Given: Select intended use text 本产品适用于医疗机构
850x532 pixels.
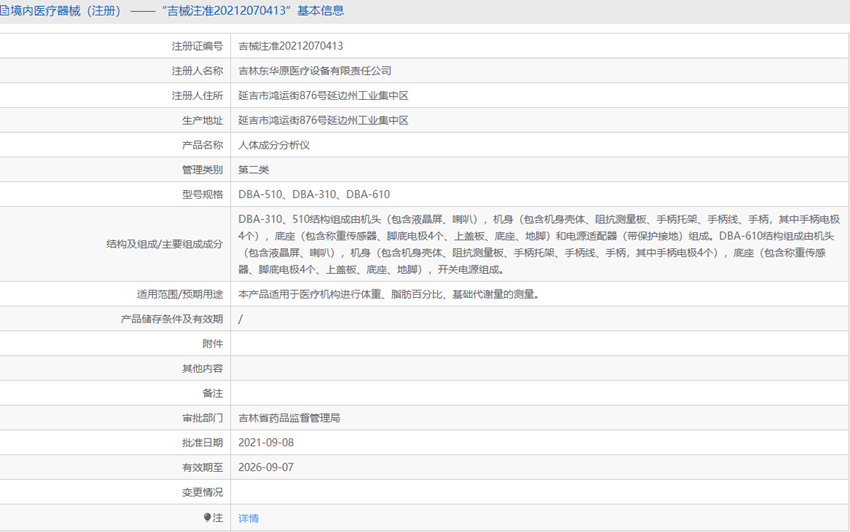Looking at the screenshot, I should tap(388, 294).
